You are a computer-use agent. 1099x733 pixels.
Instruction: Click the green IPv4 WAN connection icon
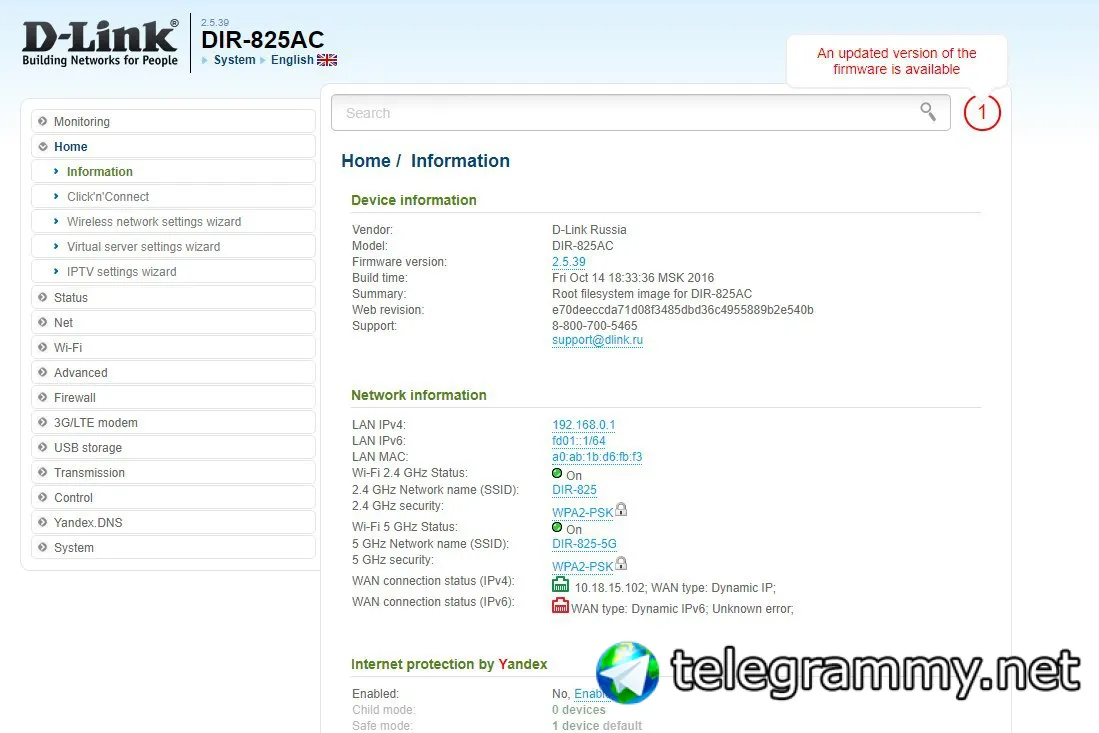(560, 585)
